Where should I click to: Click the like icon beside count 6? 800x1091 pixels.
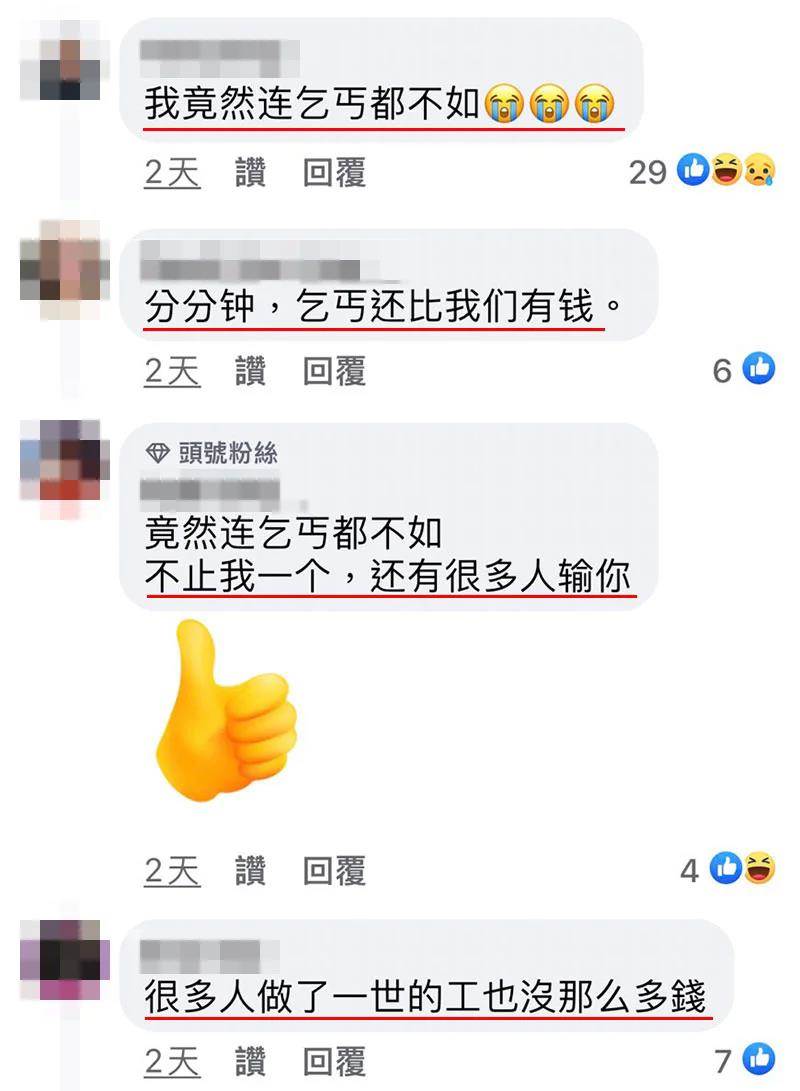tap(759, 369)
